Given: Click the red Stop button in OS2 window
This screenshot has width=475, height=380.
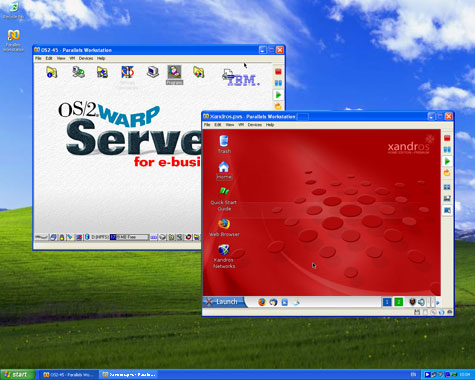Looking at the screenshot, I should 278,72.
